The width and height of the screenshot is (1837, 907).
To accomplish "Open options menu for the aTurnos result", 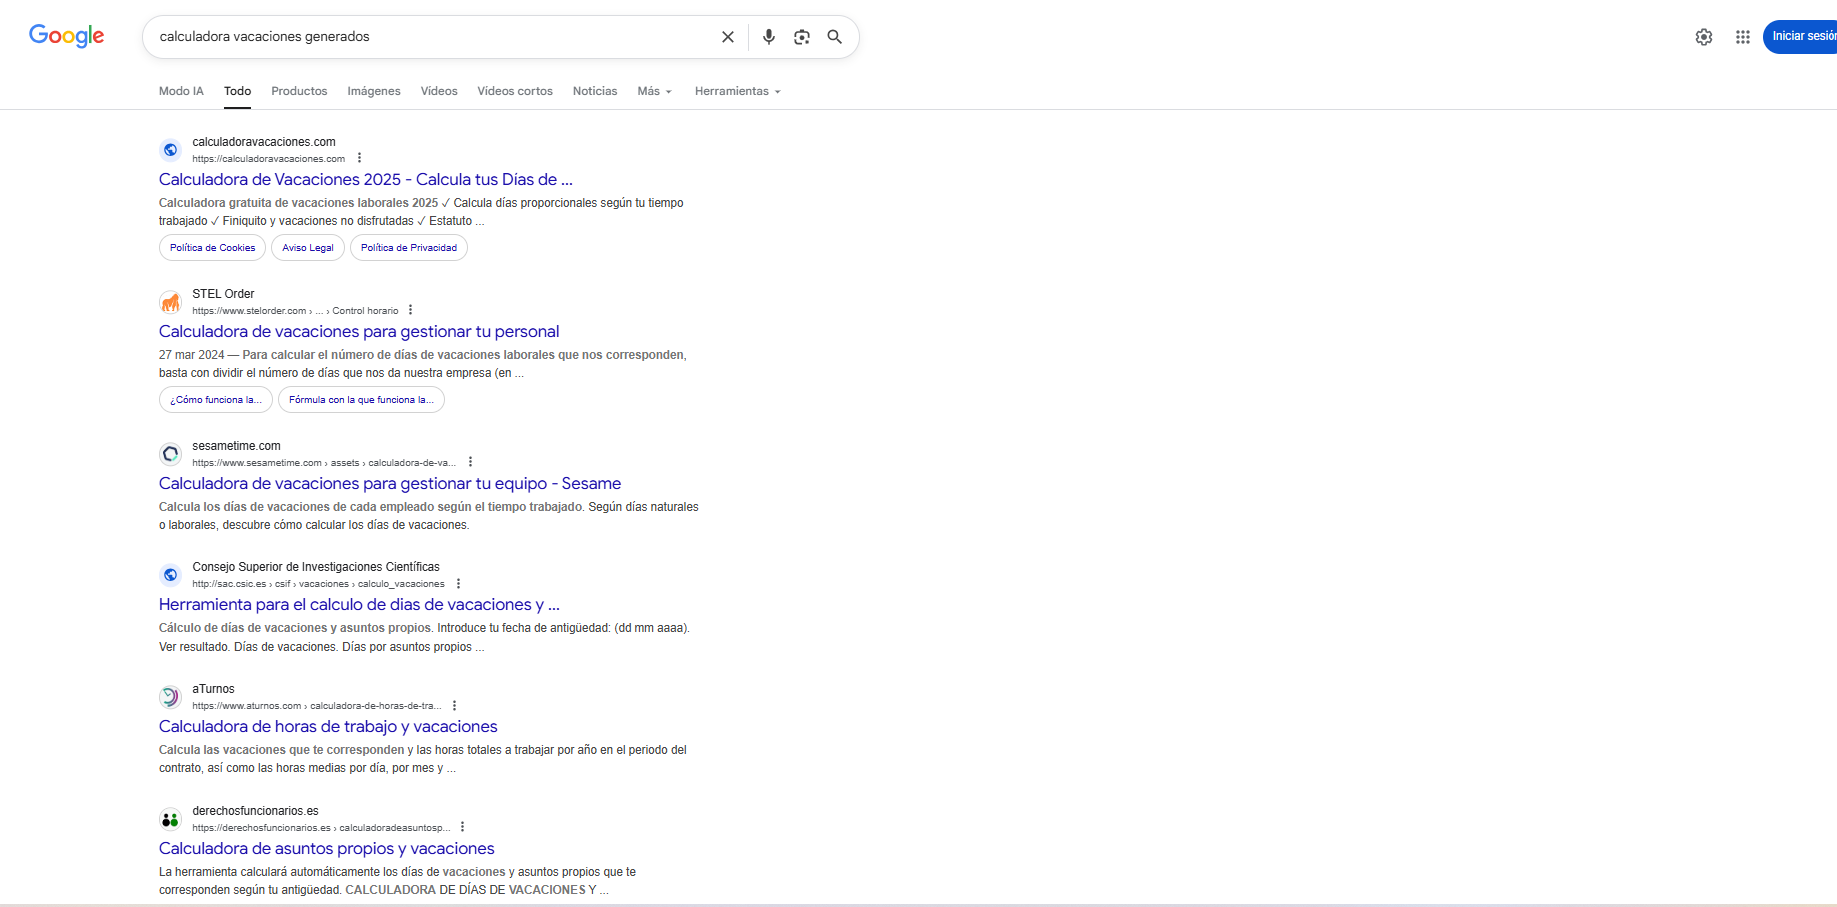I will (454, 704).
